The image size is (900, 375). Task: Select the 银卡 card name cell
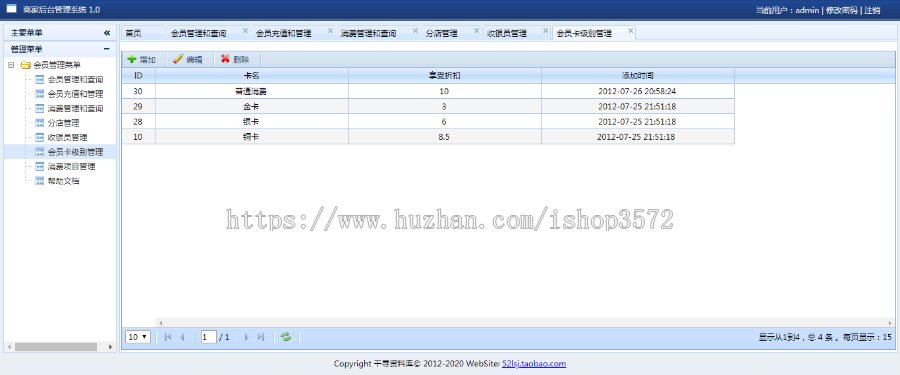coord(252,122)
